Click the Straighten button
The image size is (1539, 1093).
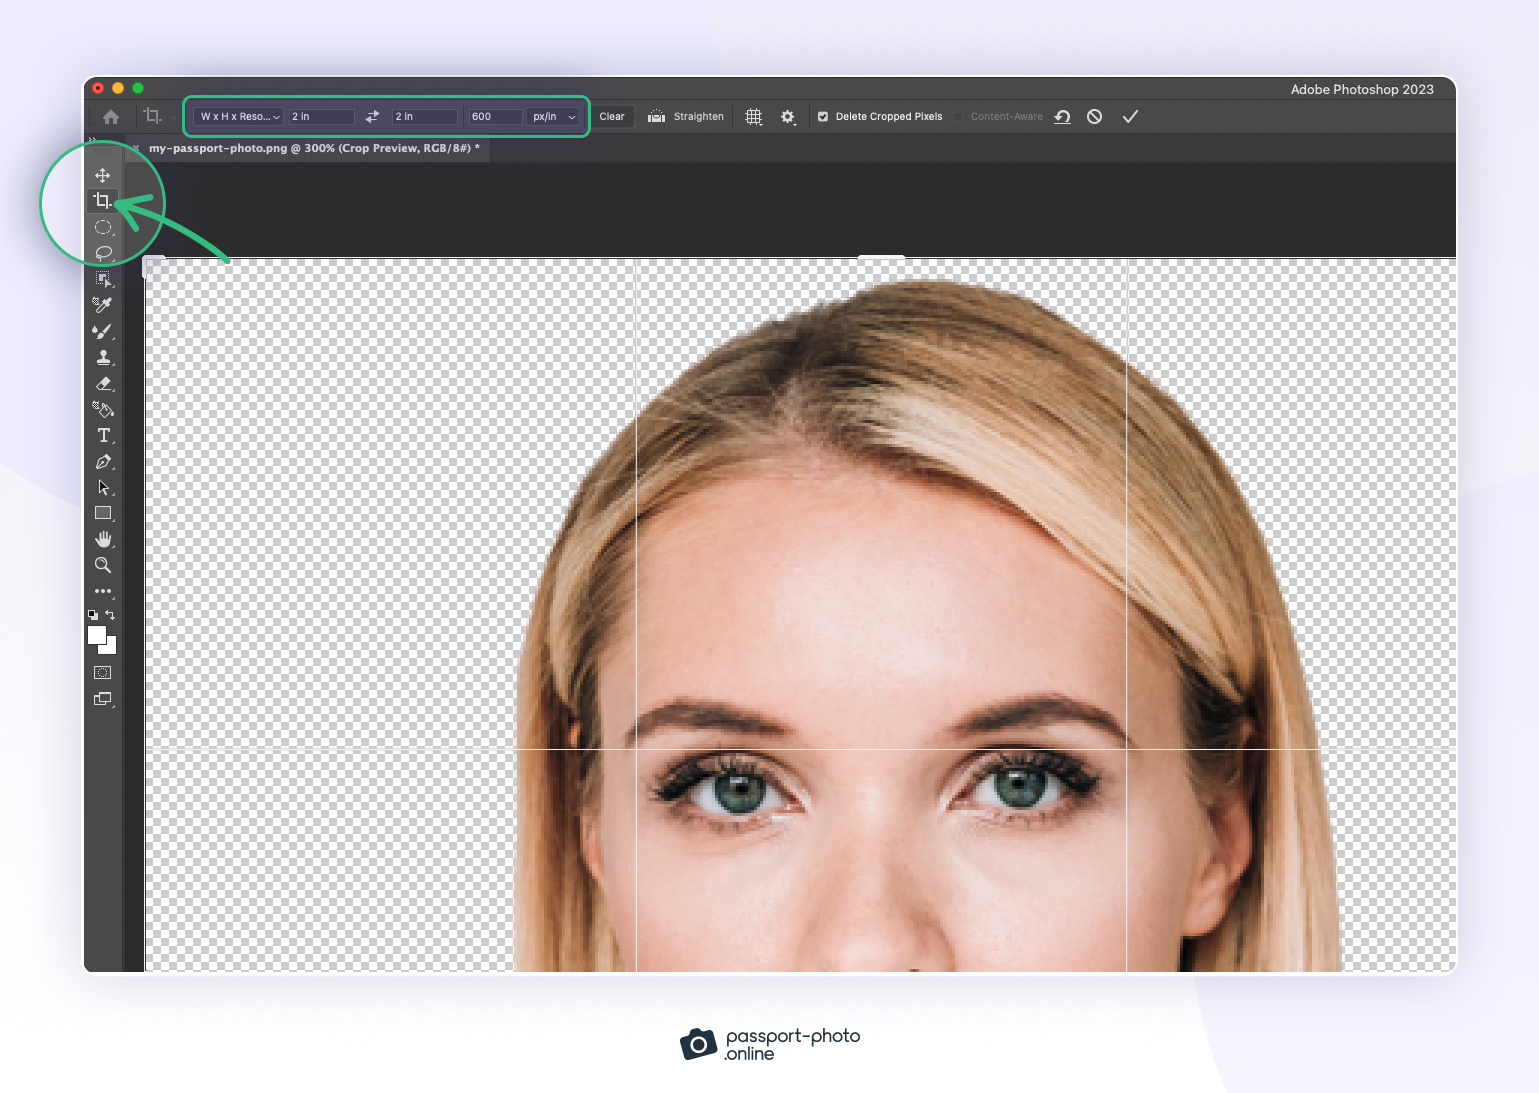[x=686, y=117]
